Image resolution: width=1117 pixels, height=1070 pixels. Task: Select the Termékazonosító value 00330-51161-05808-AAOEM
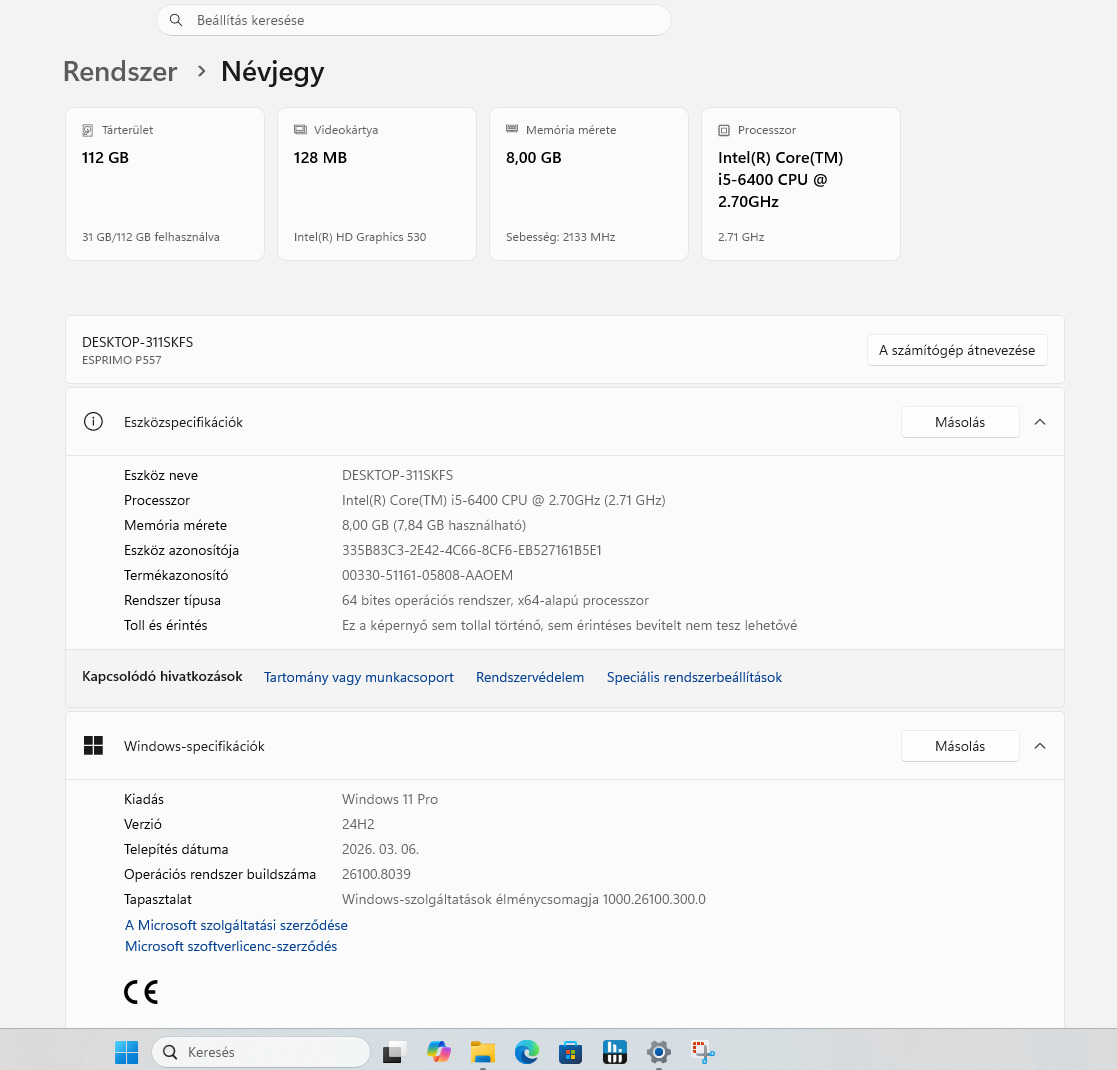coord(427,575)
